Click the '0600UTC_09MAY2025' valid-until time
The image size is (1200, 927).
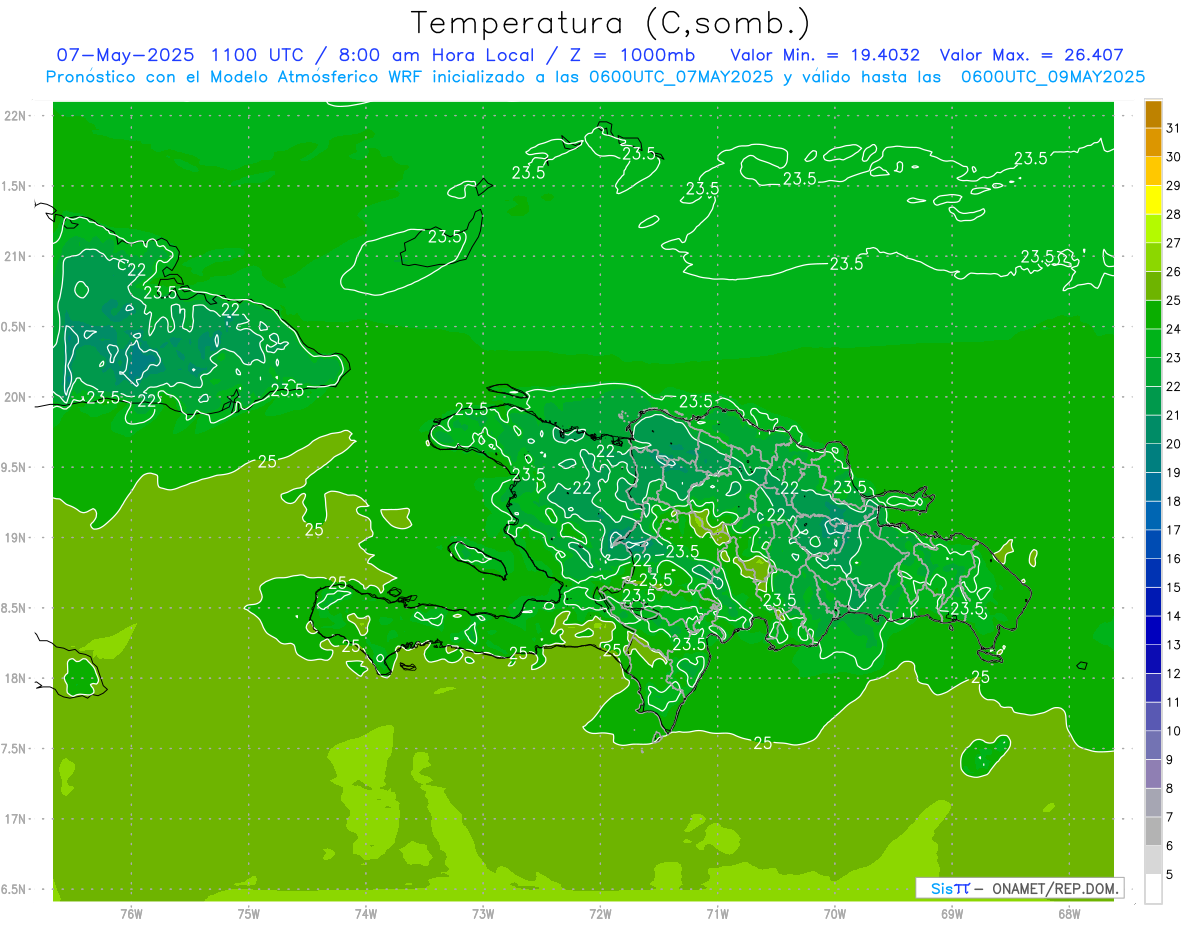[1052, 77]
